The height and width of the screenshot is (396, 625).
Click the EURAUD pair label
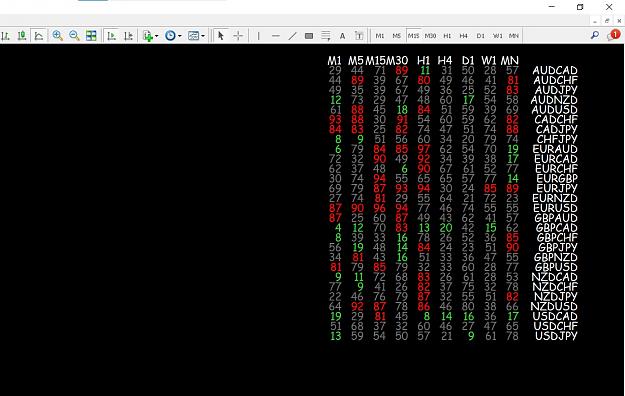click(x=555, y=149)
